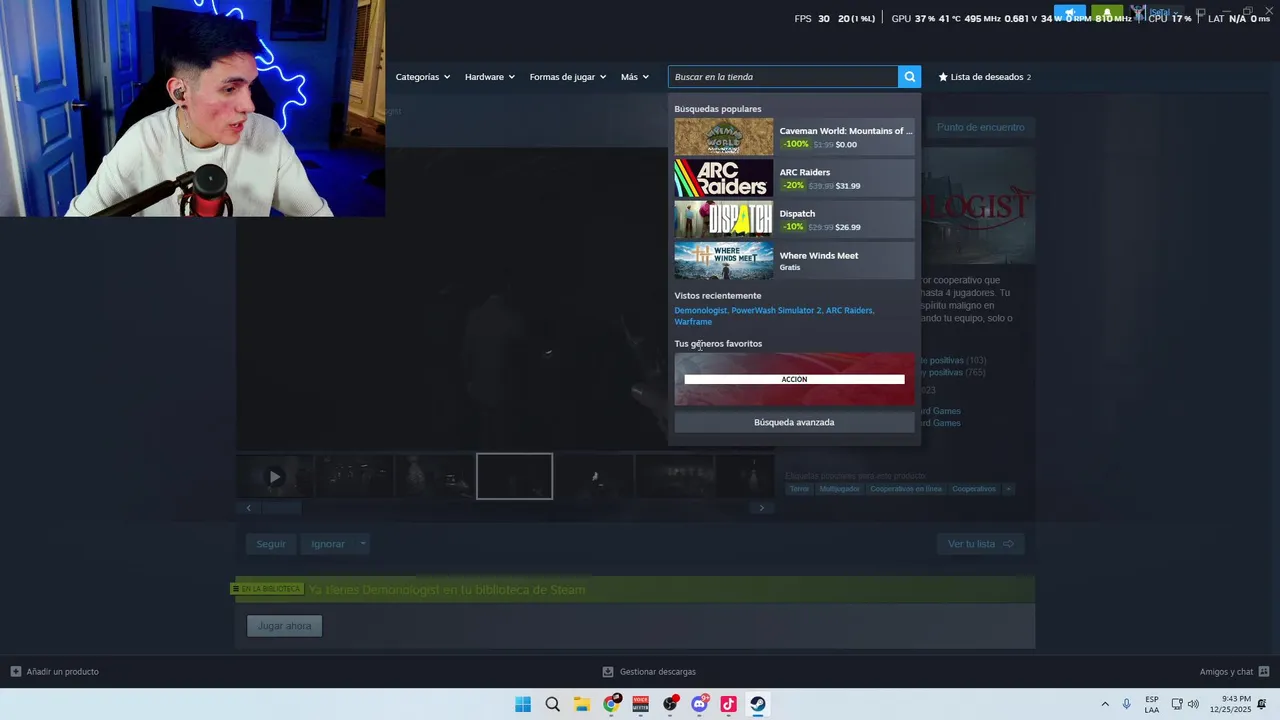Click the Gestionar descargas download icon

tap(608, 672)
